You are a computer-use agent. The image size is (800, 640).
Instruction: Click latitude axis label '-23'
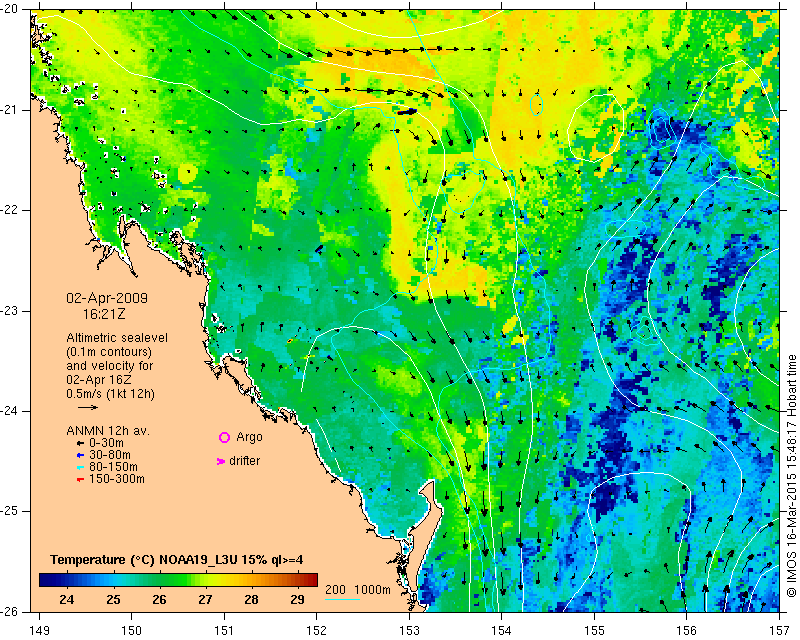[x=10, y=311]
